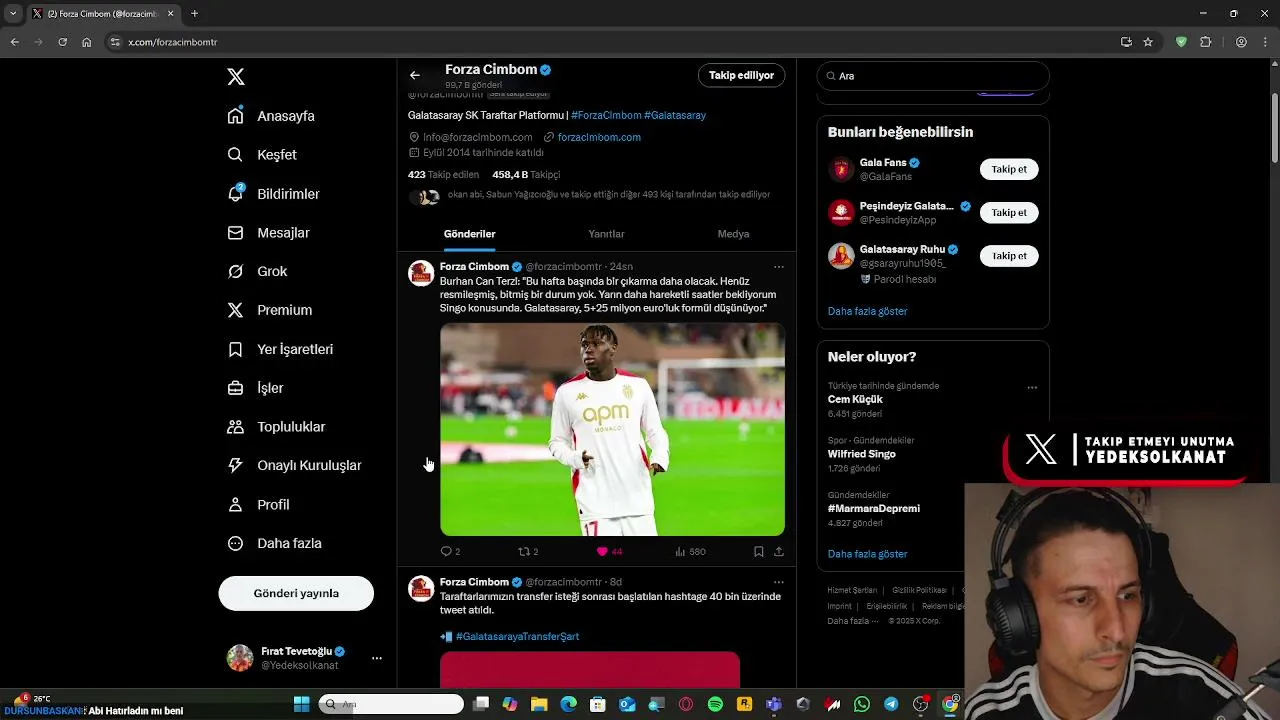Open more options on transfer hashtag post
The image size is (1280, 720).
point(779,582)
